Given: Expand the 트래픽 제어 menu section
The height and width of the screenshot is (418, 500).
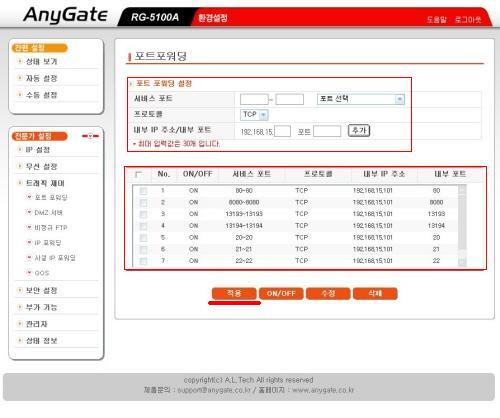Looking at the screenshot, I should coord(45,183).
